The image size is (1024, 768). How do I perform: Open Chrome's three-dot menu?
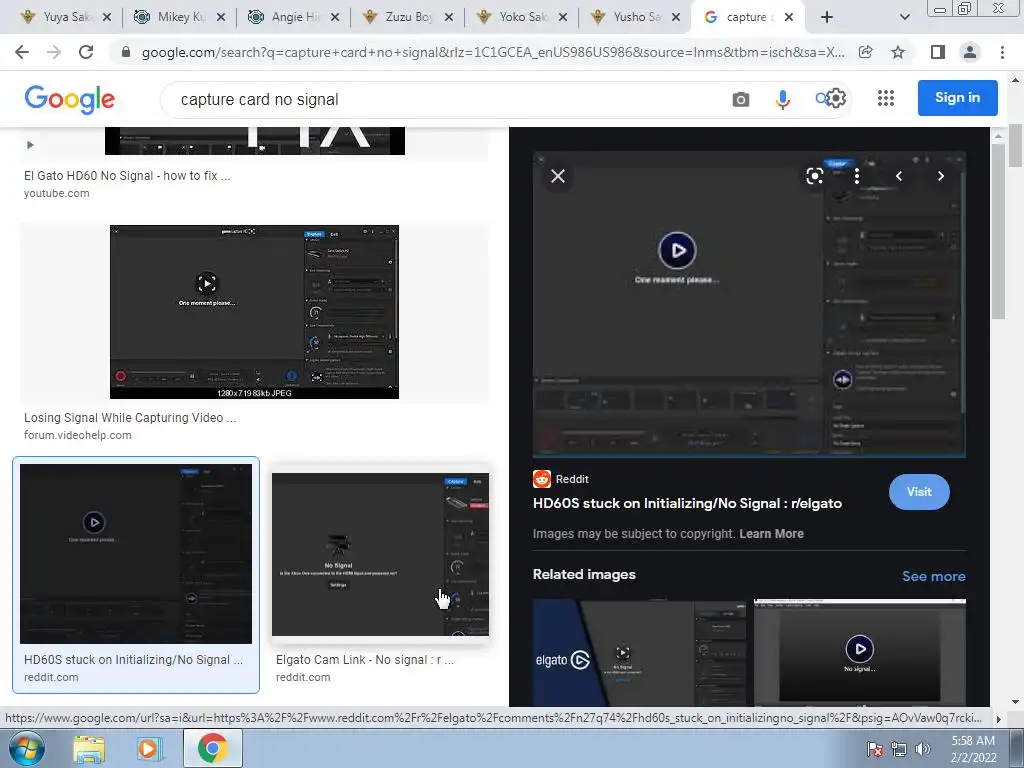coord(1002,52)
